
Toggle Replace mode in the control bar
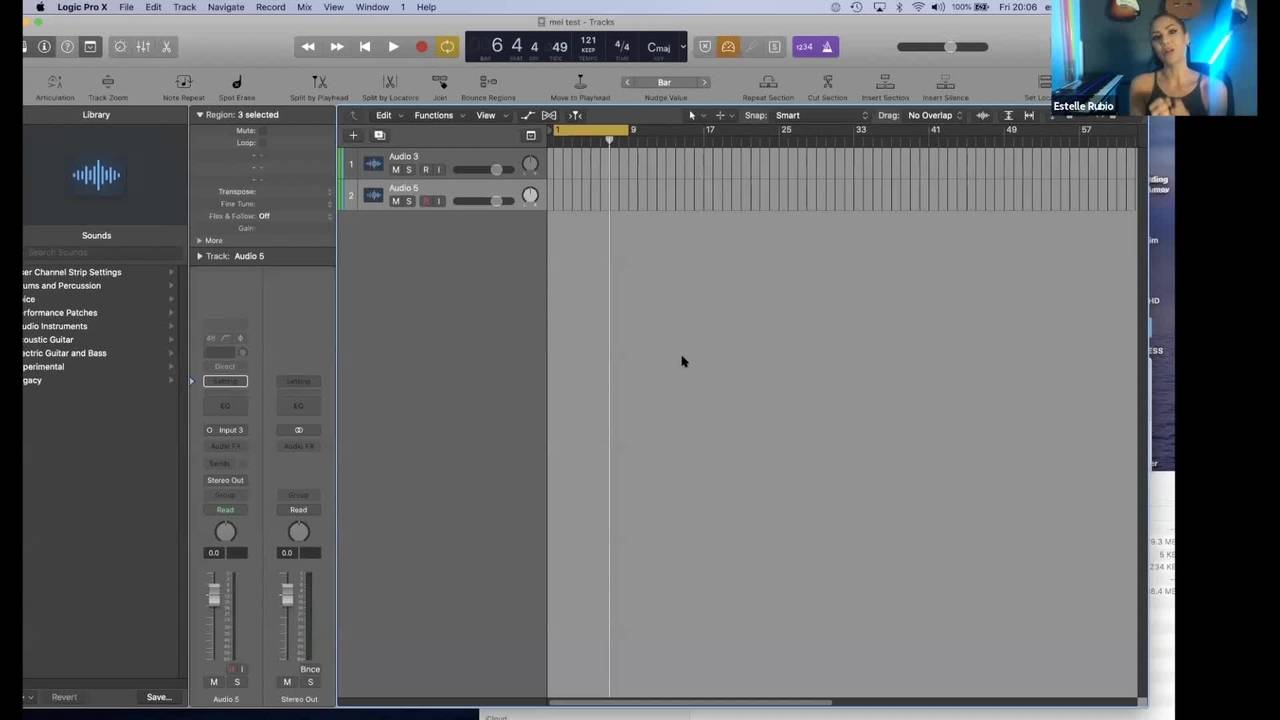(705, 47)
